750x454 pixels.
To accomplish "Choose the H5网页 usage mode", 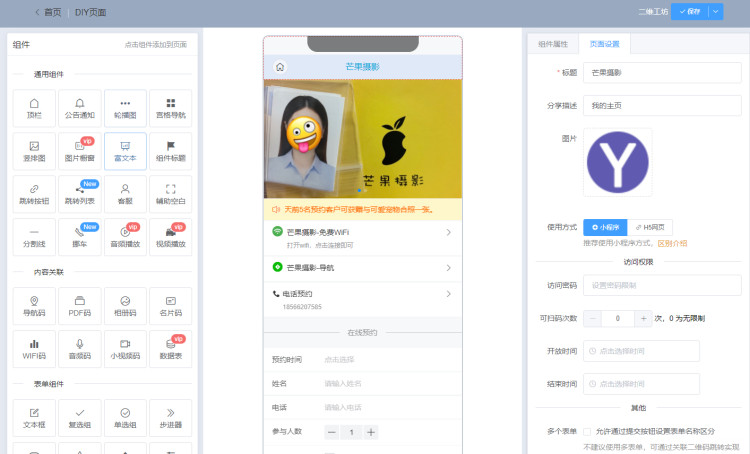I will 652,227.
